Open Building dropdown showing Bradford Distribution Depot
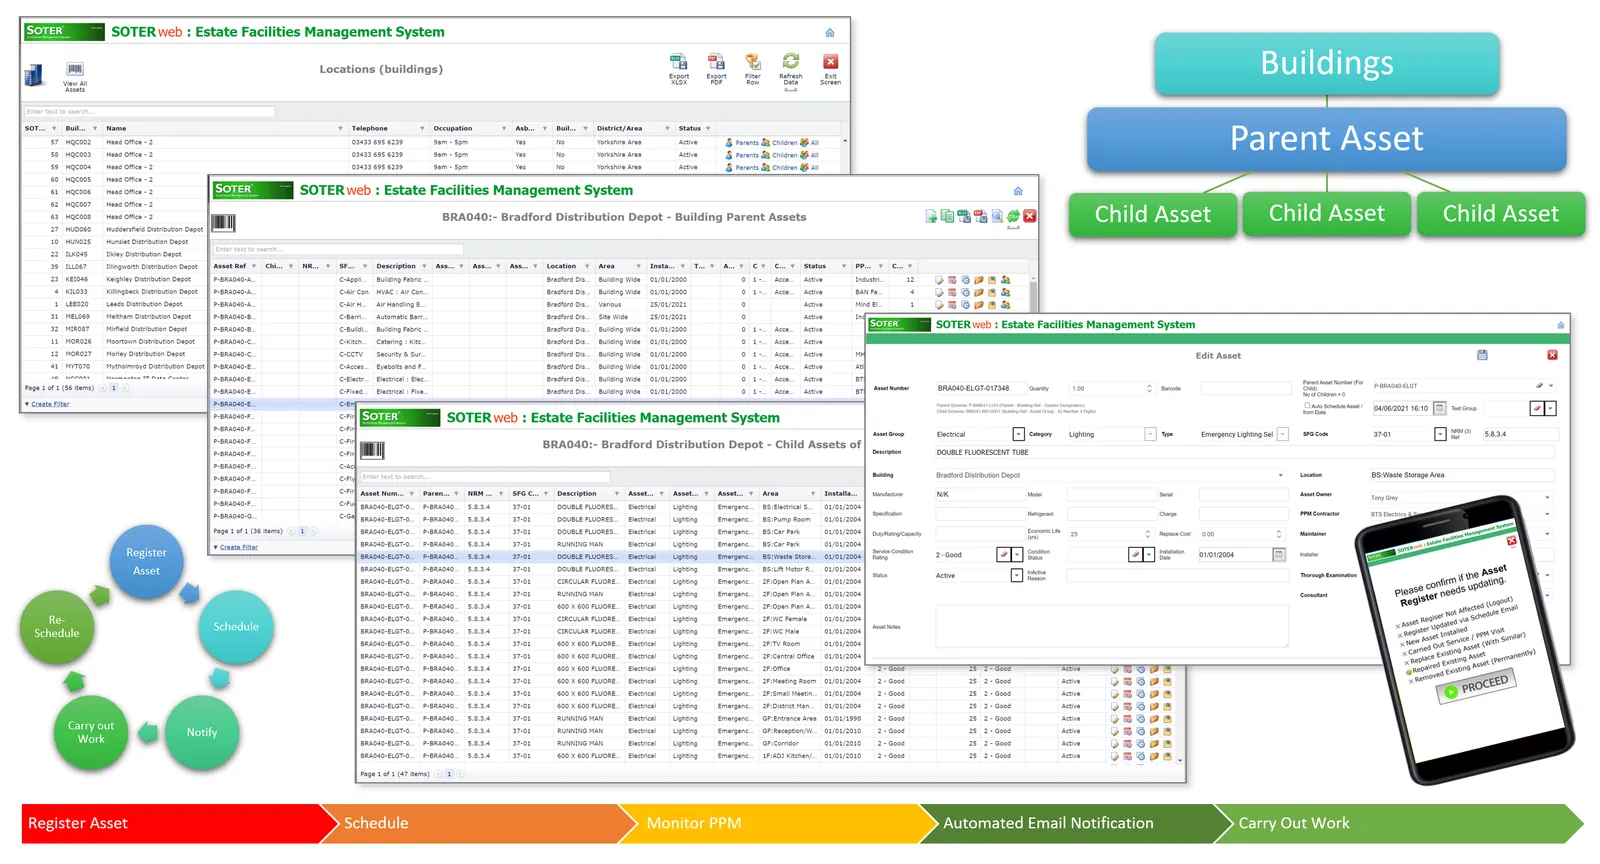Image resolution: width=1600 pixels, height=864 pixels. tap(1280, 475)
